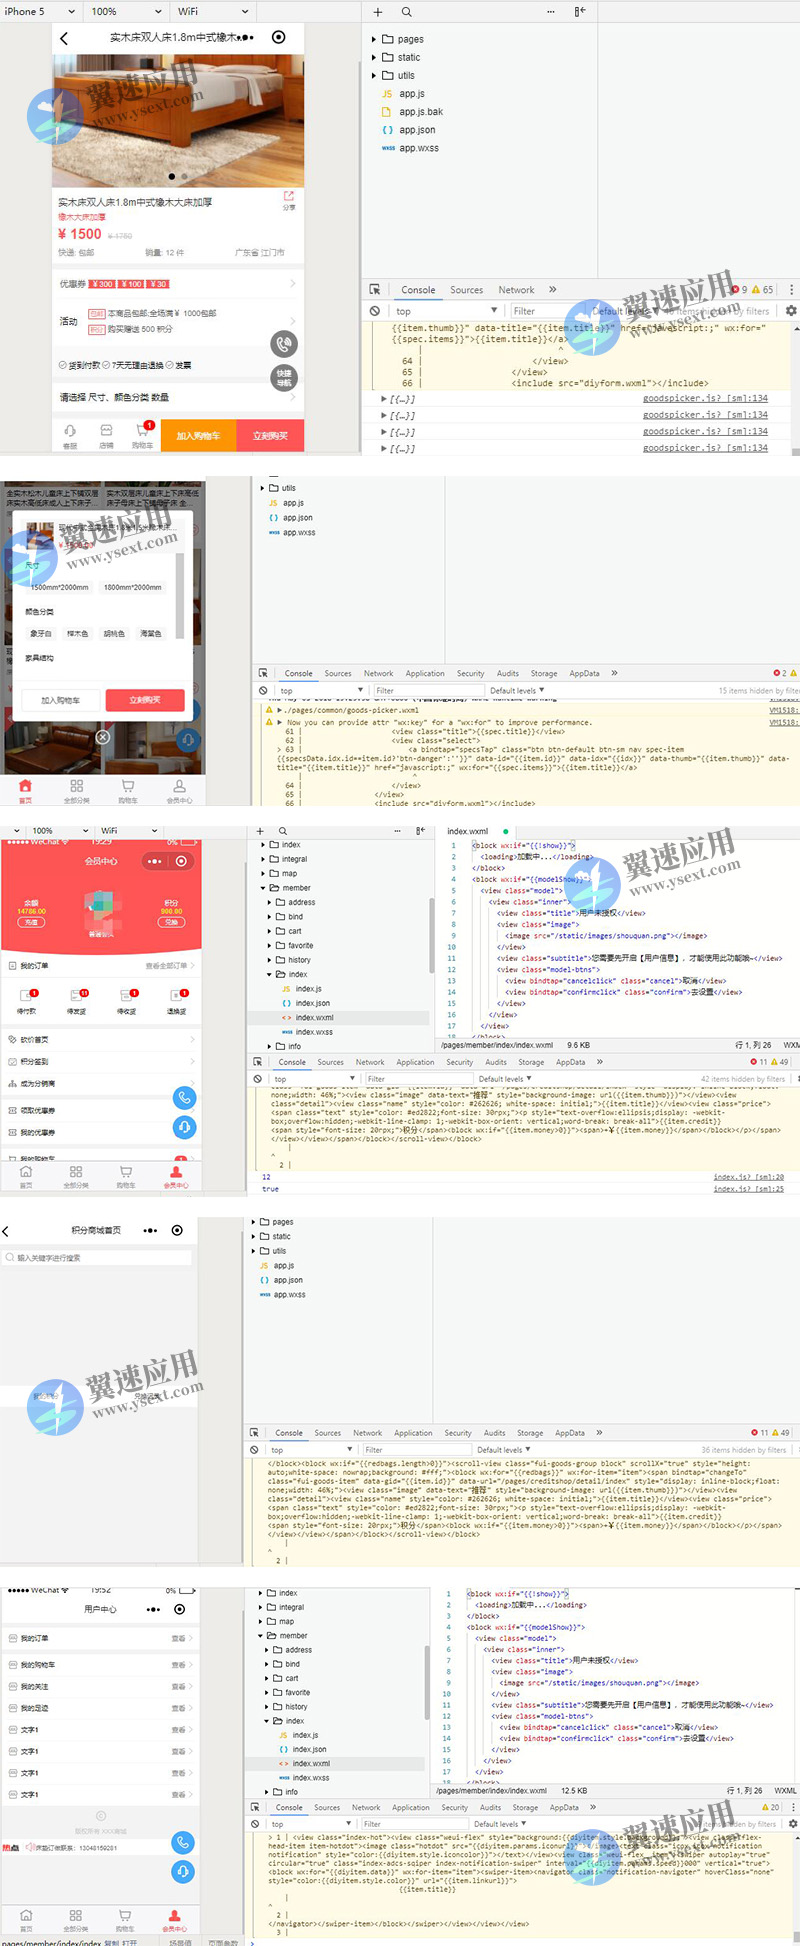Open the red active 首页 home tab

[x=25, y=790]
